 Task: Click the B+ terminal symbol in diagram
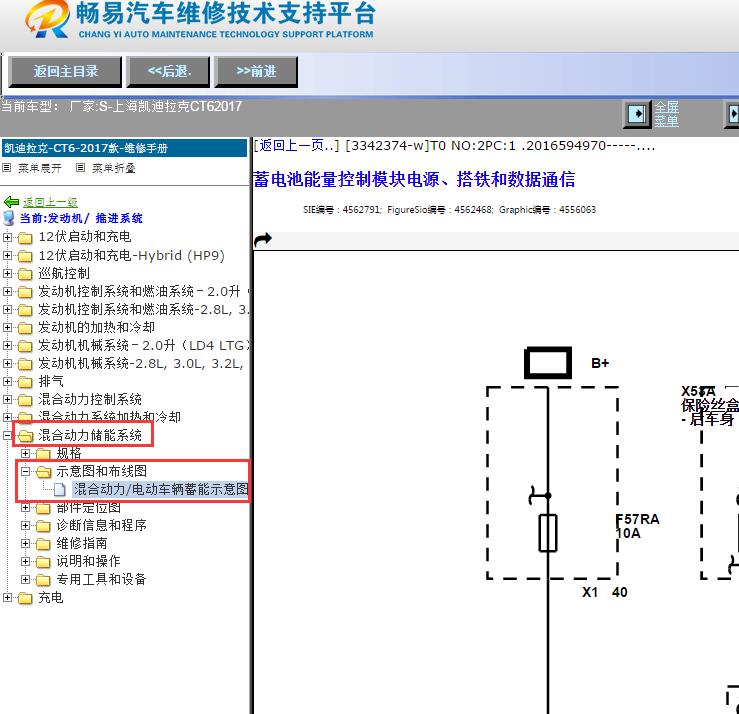pos(548,363)
